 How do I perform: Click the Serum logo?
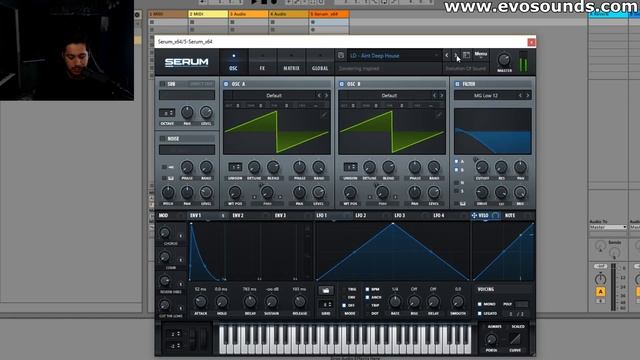pyautogui.click(x=187, y=62)
